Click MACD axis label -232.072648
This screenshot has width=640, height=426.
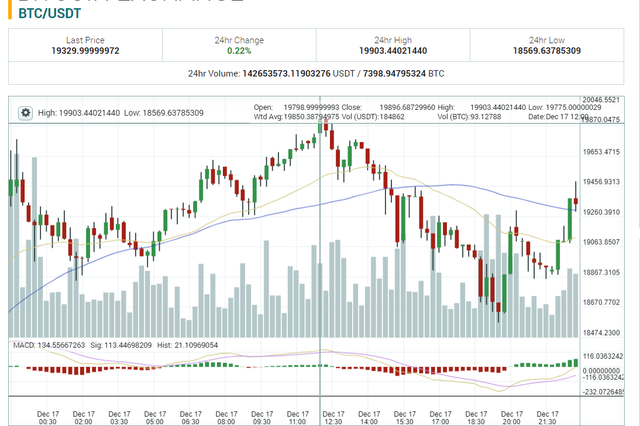point(603,392)
